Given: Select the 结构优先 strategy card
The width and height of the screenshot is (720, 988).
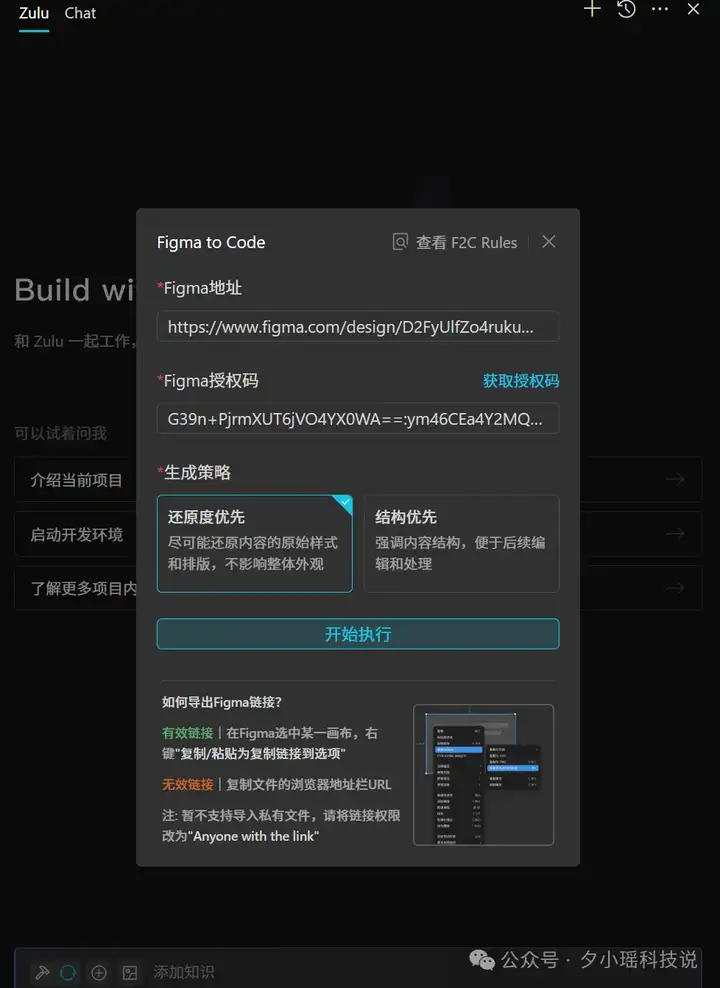Looking at the screenshot, I should pyautogui.click(x=462, y=544).
